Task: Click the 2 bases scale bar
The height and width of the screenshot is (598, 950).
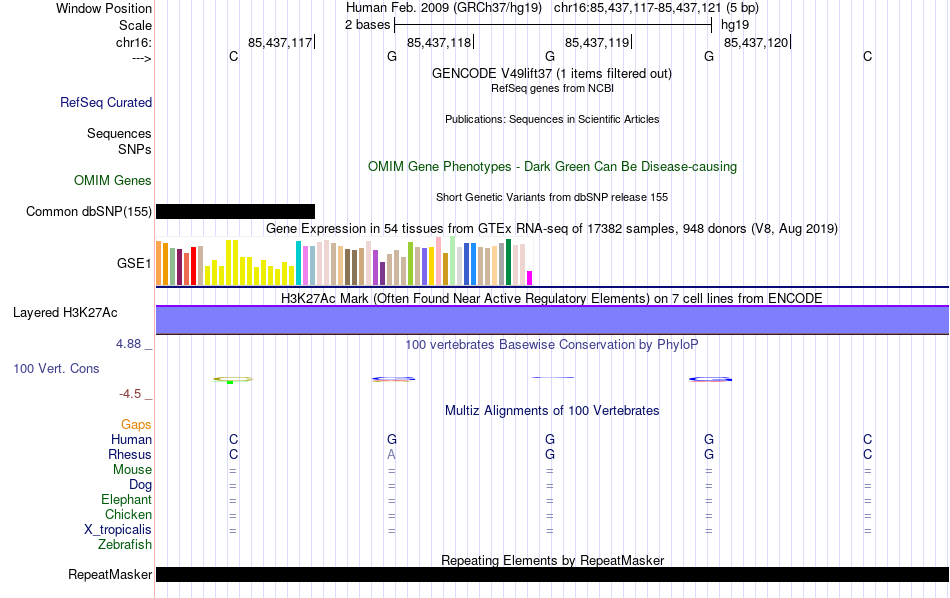Action: (x=553, y=25)
